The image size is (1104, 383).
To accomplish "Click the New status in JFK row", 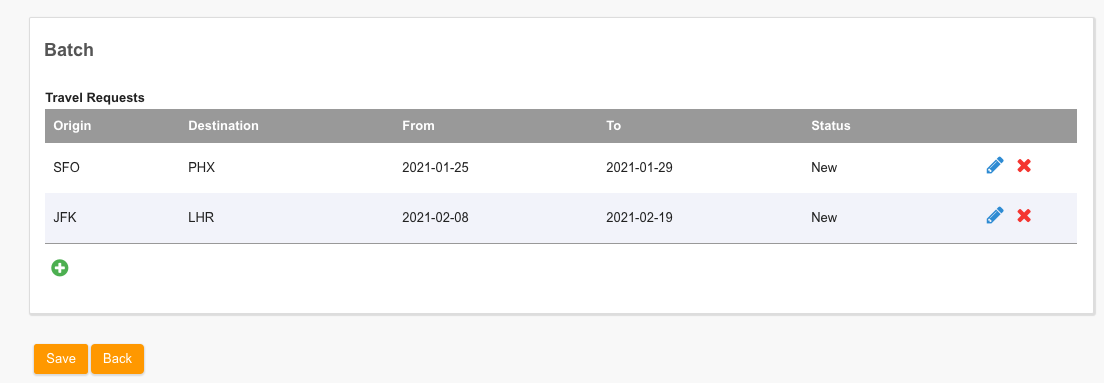I will tap(824, 217).
